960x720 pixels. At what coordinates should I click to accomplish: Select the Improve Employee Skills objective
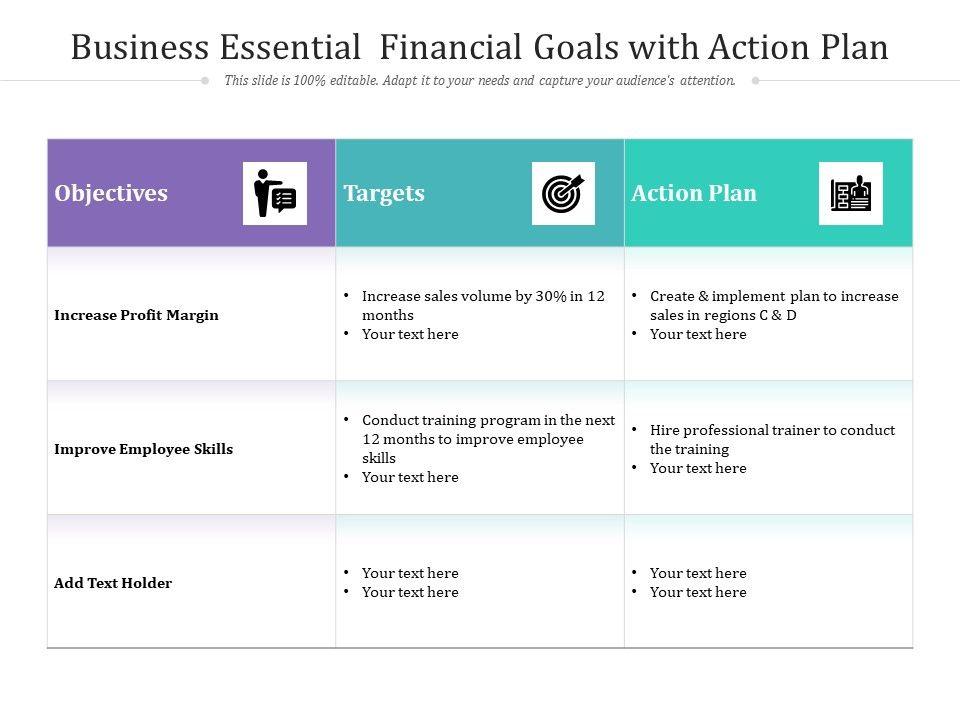[143, 449]
